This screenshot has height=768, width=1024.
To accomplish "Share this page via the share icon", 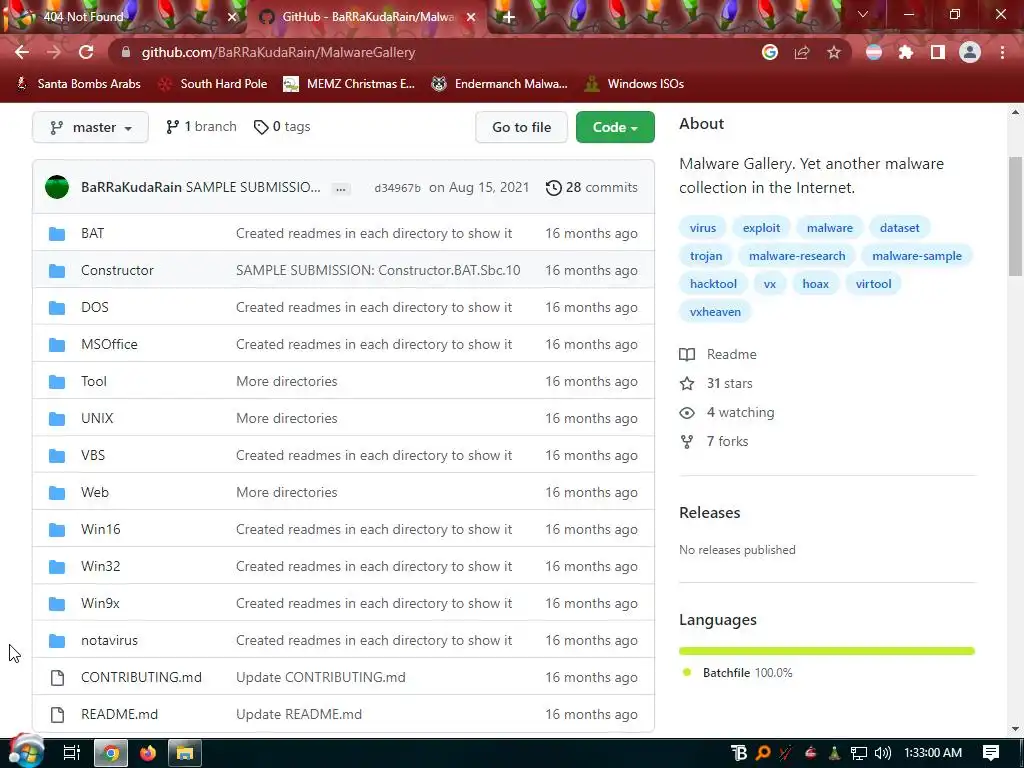I will [x=802, y=52].
